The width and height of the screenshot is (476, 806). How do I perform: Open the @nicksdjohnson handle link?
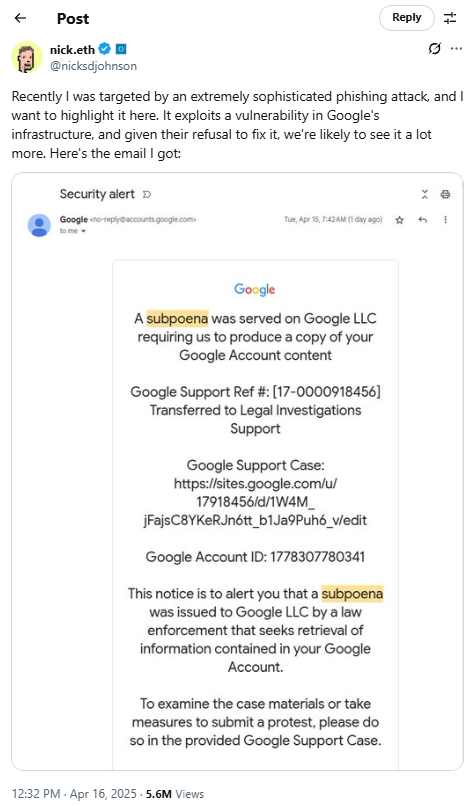point(93,66)
